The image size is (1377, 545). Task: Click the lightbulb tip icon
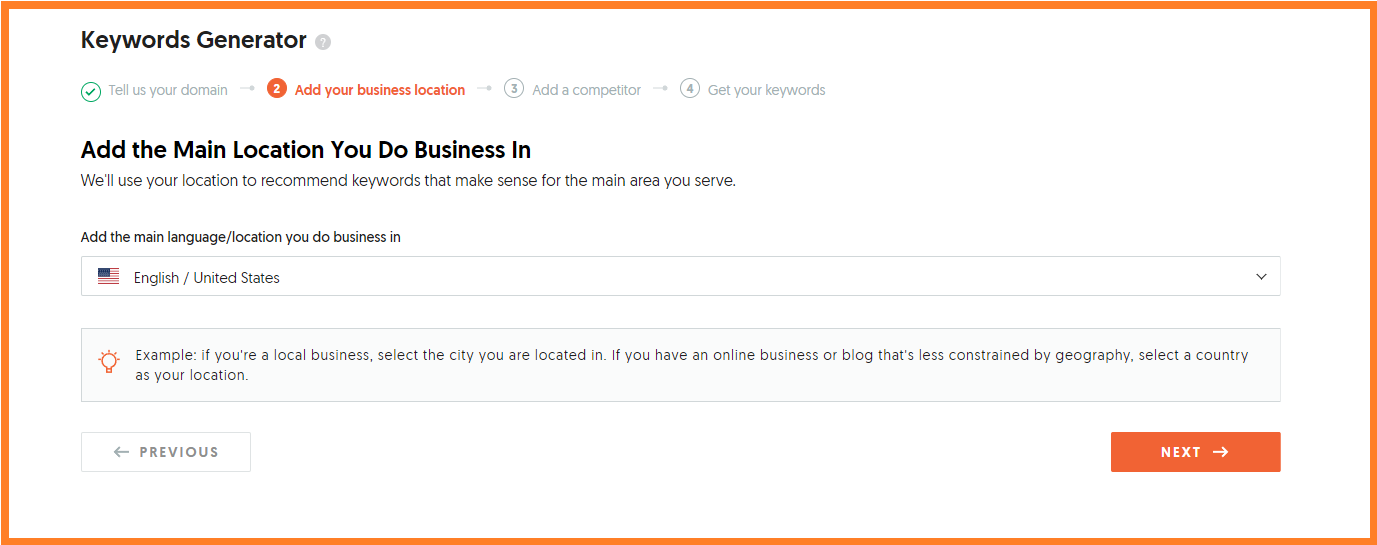click(108, 362)
